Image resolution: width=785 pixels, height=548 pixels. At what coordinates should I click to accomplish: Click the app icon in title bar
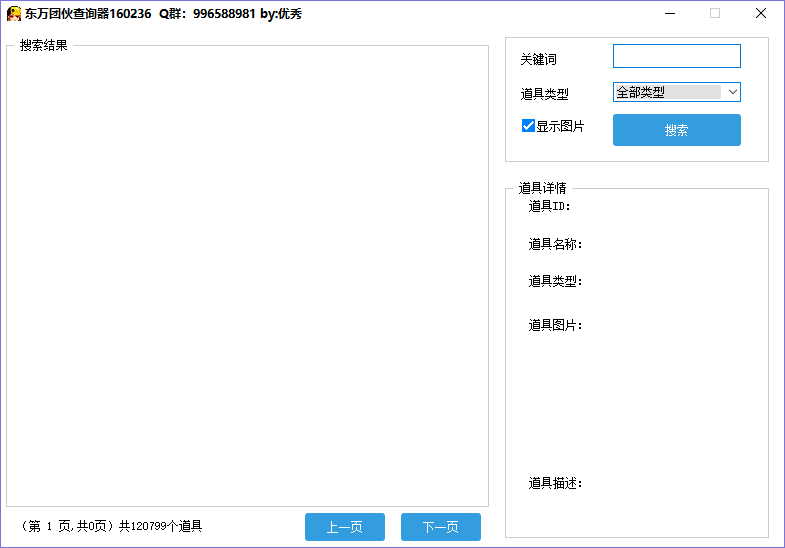point(14,14)
